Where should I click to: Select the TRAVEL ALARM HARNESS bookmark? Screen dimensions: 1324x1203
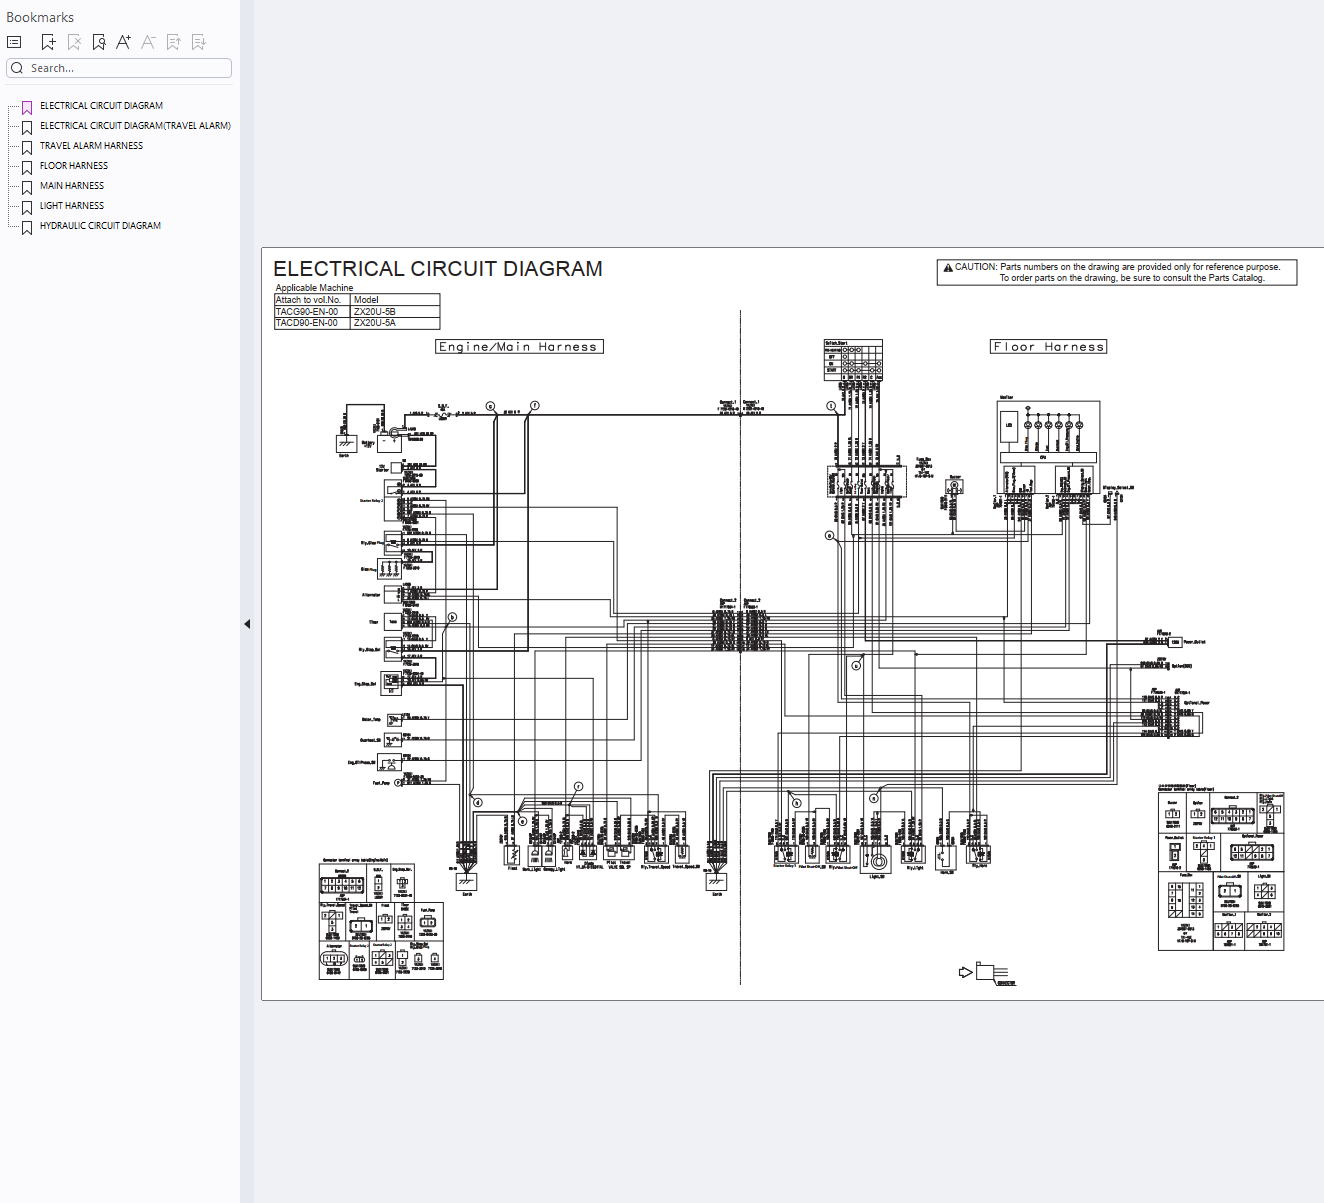coord(91,146)
